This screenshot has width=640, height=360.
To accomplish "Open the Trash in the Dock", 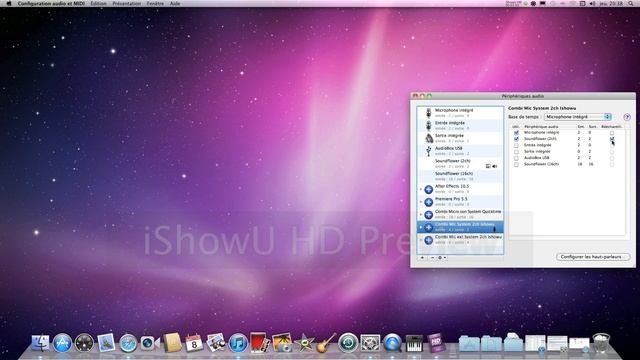I will pyautogui.click(x=601, y=343).
